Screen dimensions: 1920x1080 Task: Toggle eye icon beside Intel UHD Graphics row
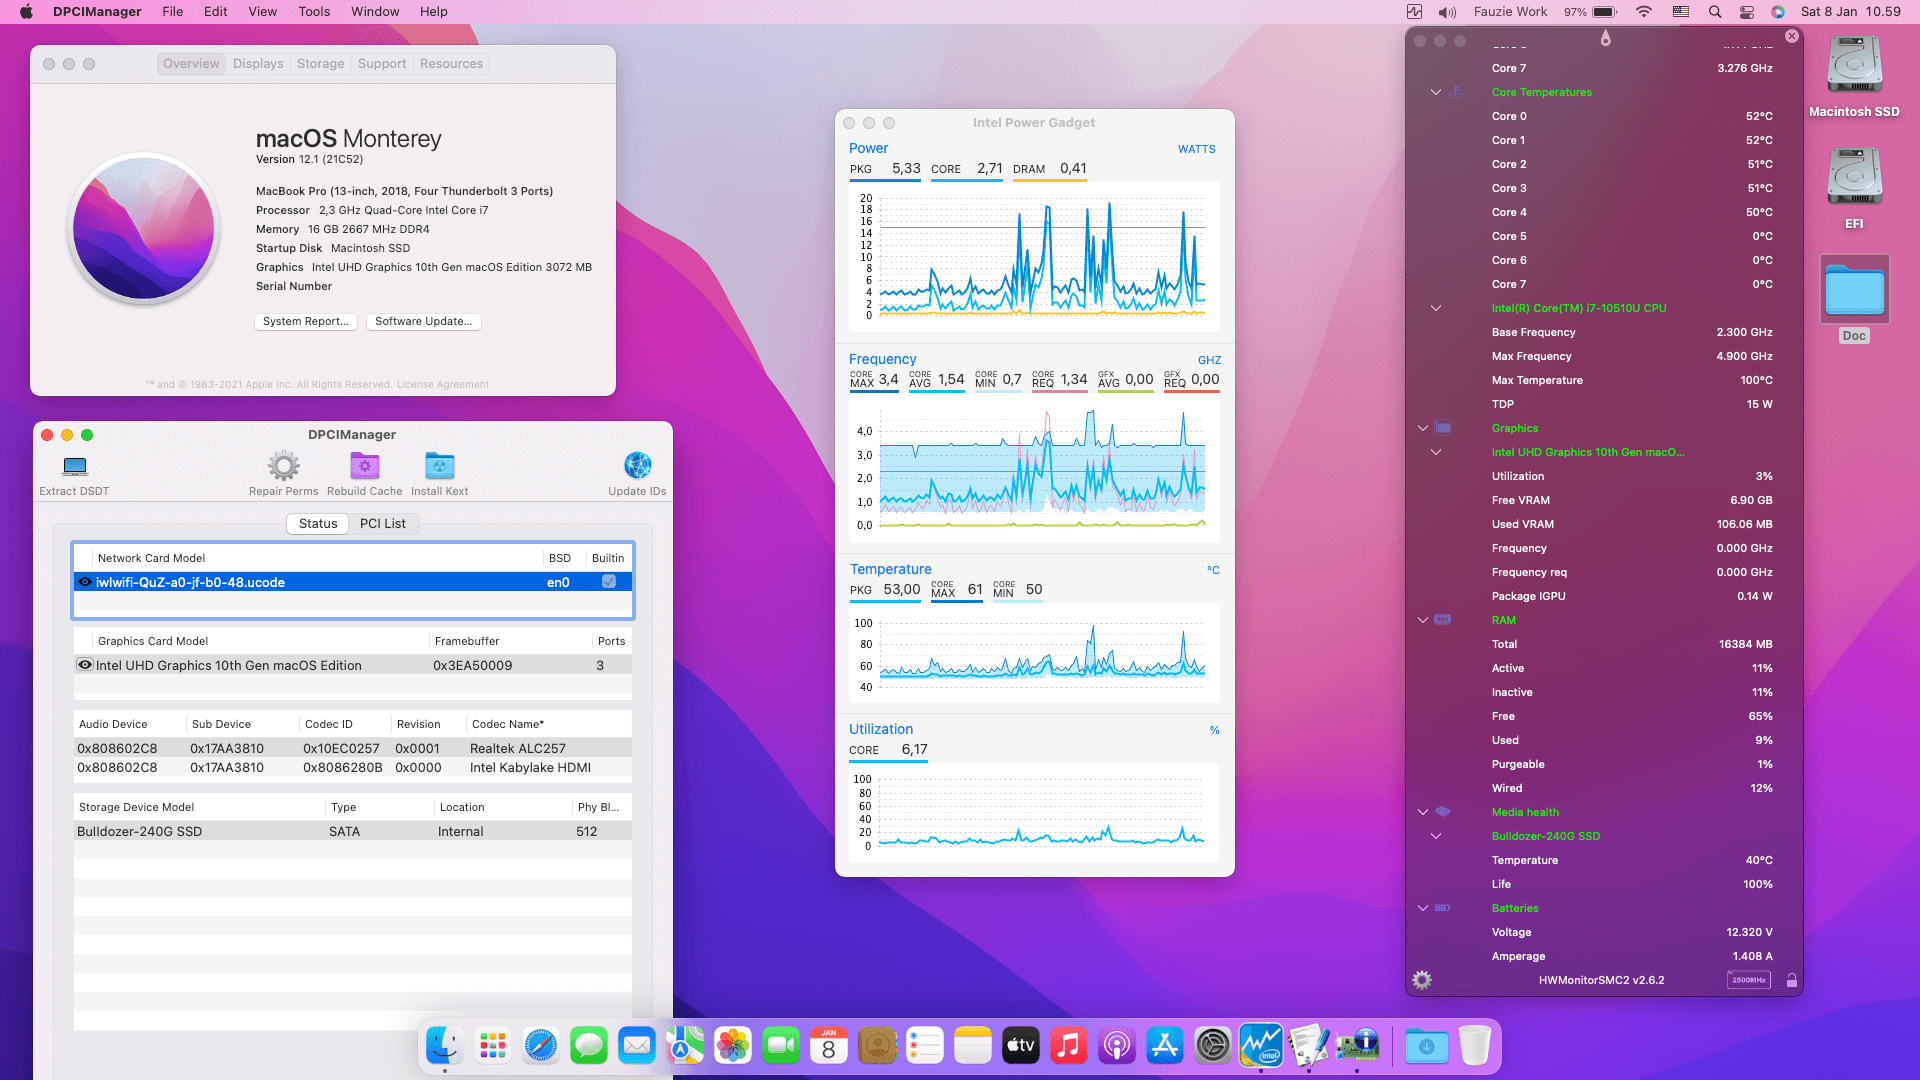(85, 665)
